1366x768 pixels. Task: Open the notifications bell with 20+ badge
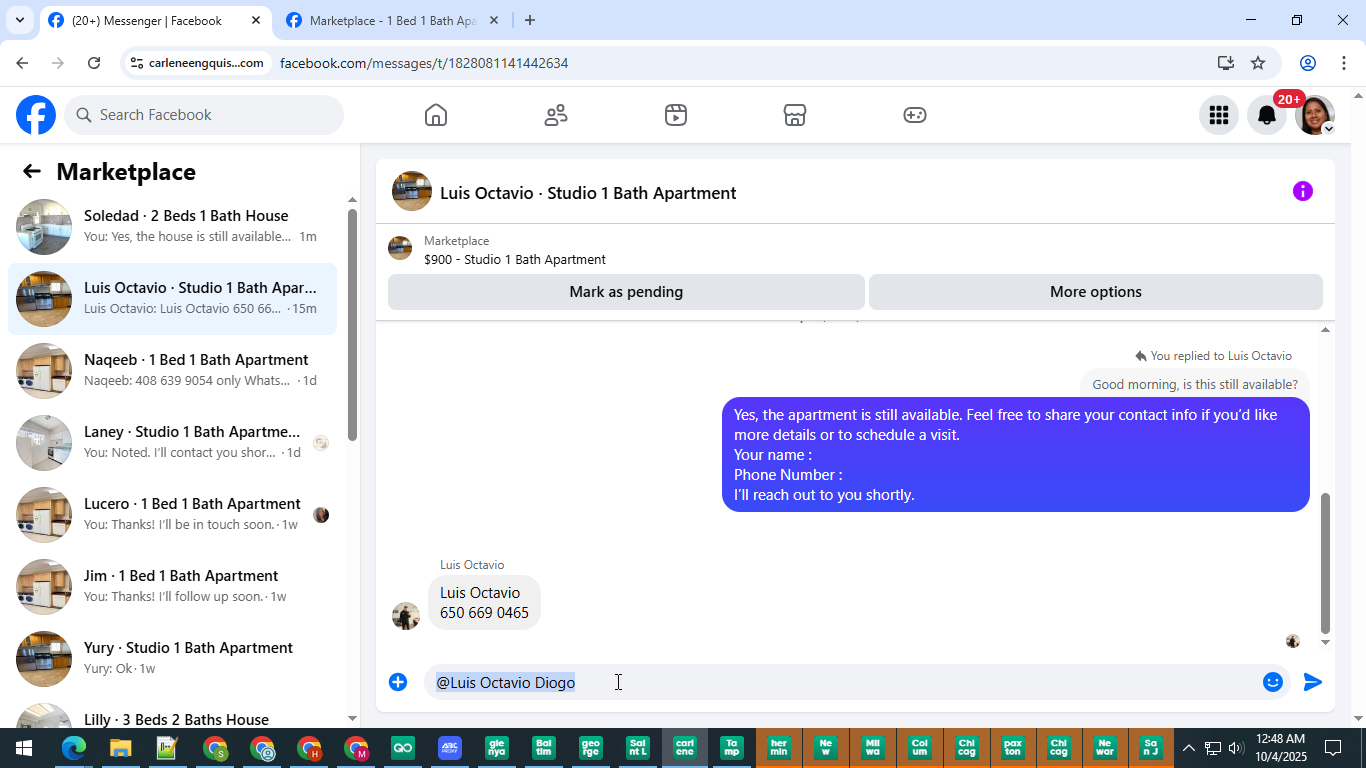(1267, 115)
